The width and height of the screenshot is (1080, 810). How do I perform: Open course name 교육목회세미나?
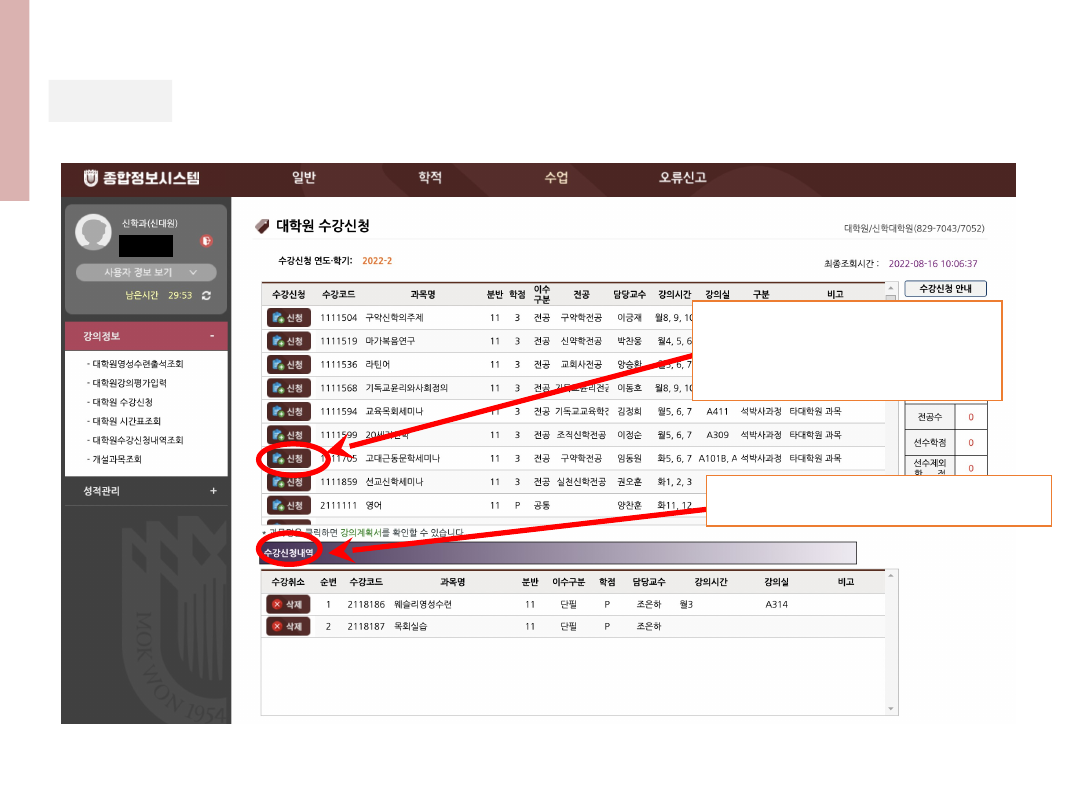[394, 411]
